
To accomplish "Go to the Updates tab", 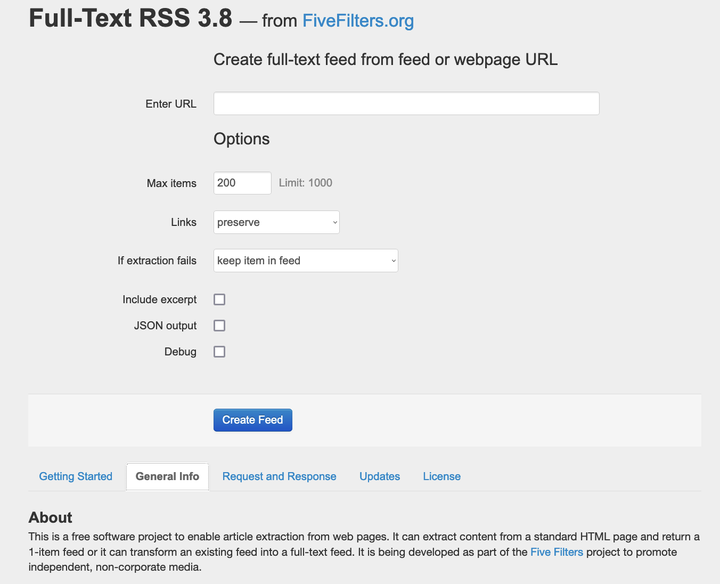I will (380, 476).
